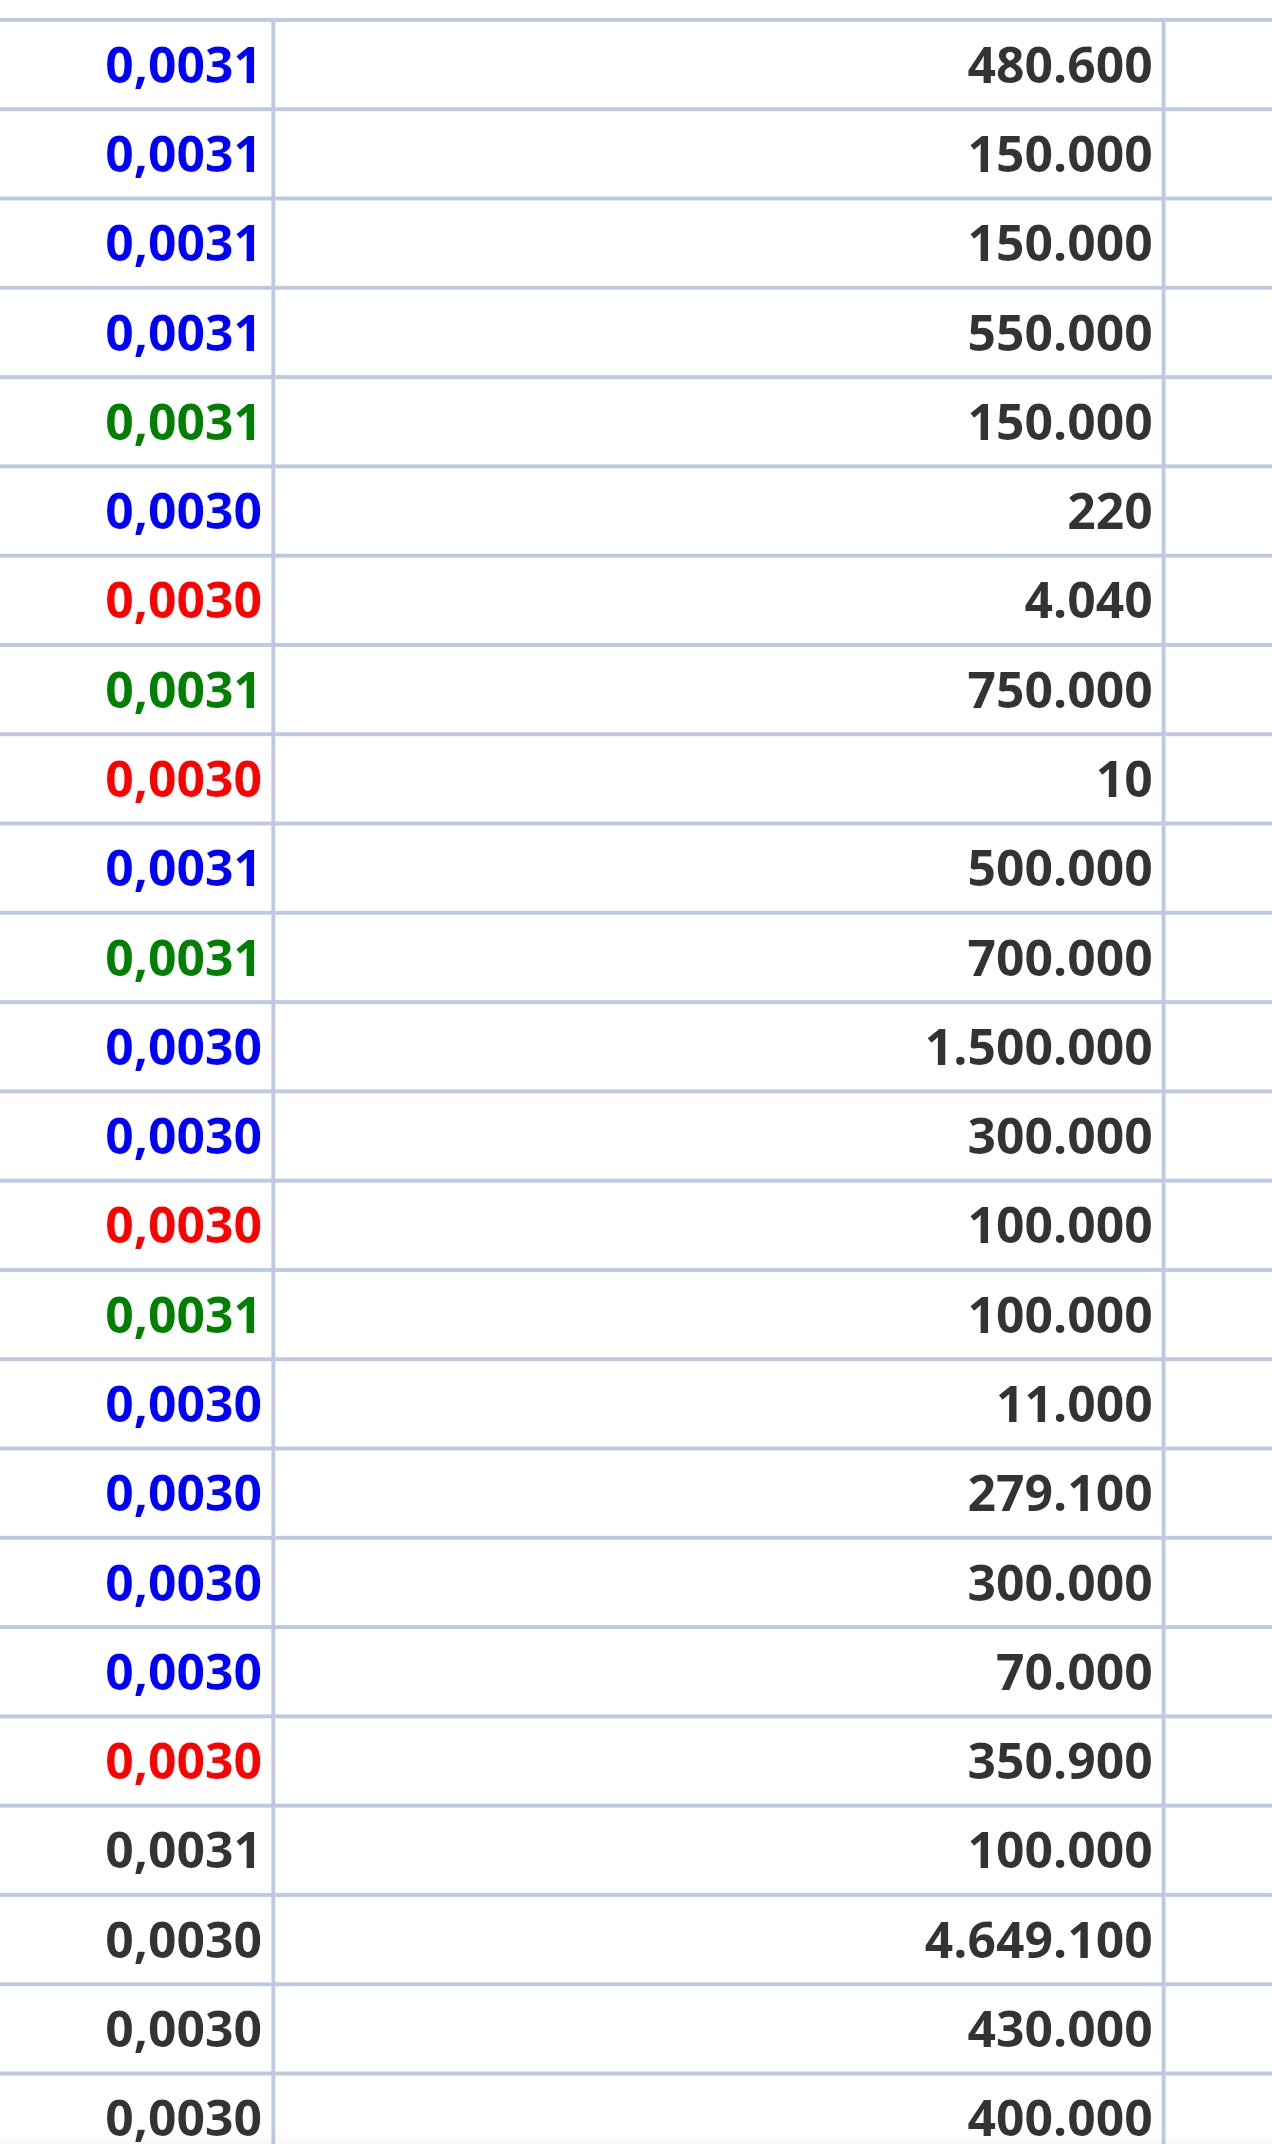Select the 500.000 volume cell

718,868
